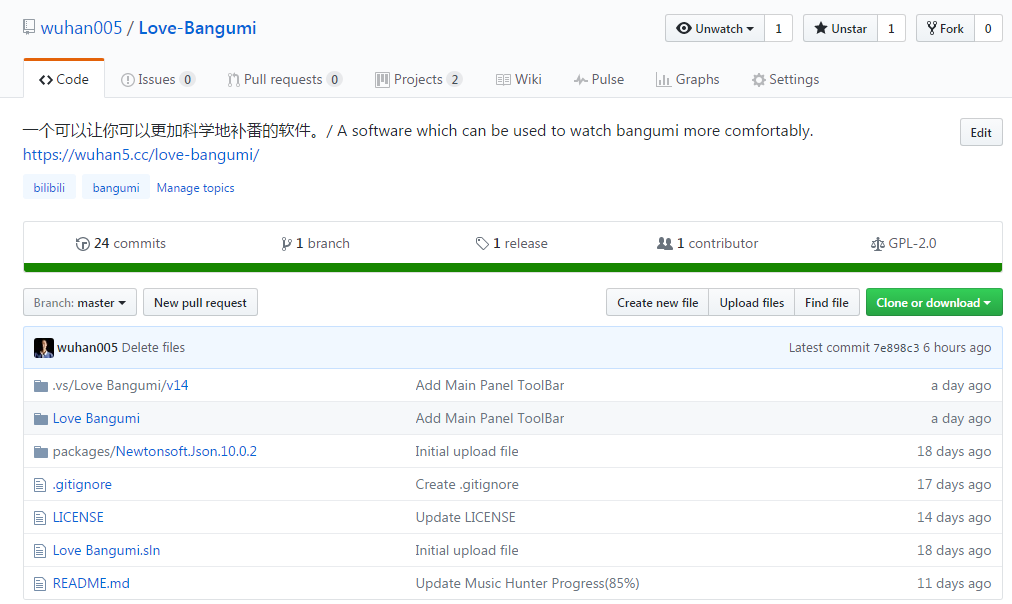
Task: View stargazers count next to Unstar
Action: [891, 28]
